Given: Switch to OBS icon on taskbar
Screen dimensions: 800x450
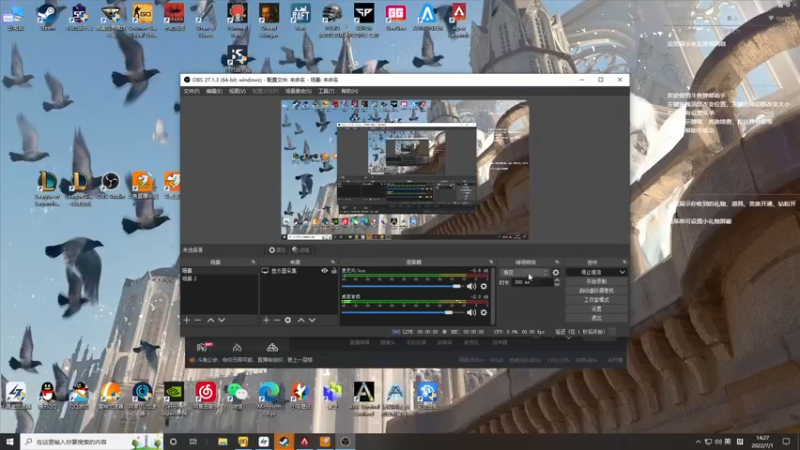Looking at the screenshot, I should 345,441.
